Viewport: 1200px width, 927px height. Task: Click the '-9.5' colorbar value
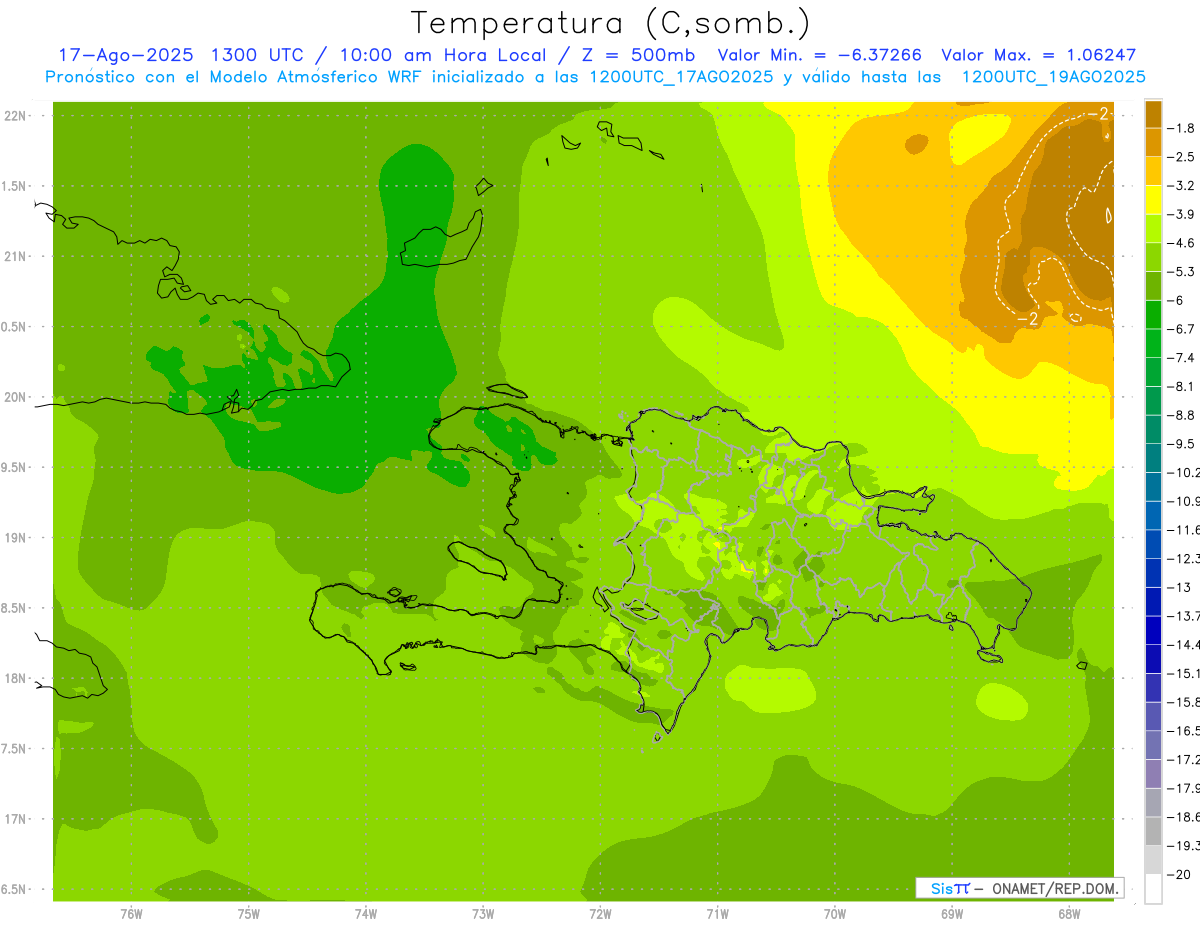click(x=1181, y=444)
